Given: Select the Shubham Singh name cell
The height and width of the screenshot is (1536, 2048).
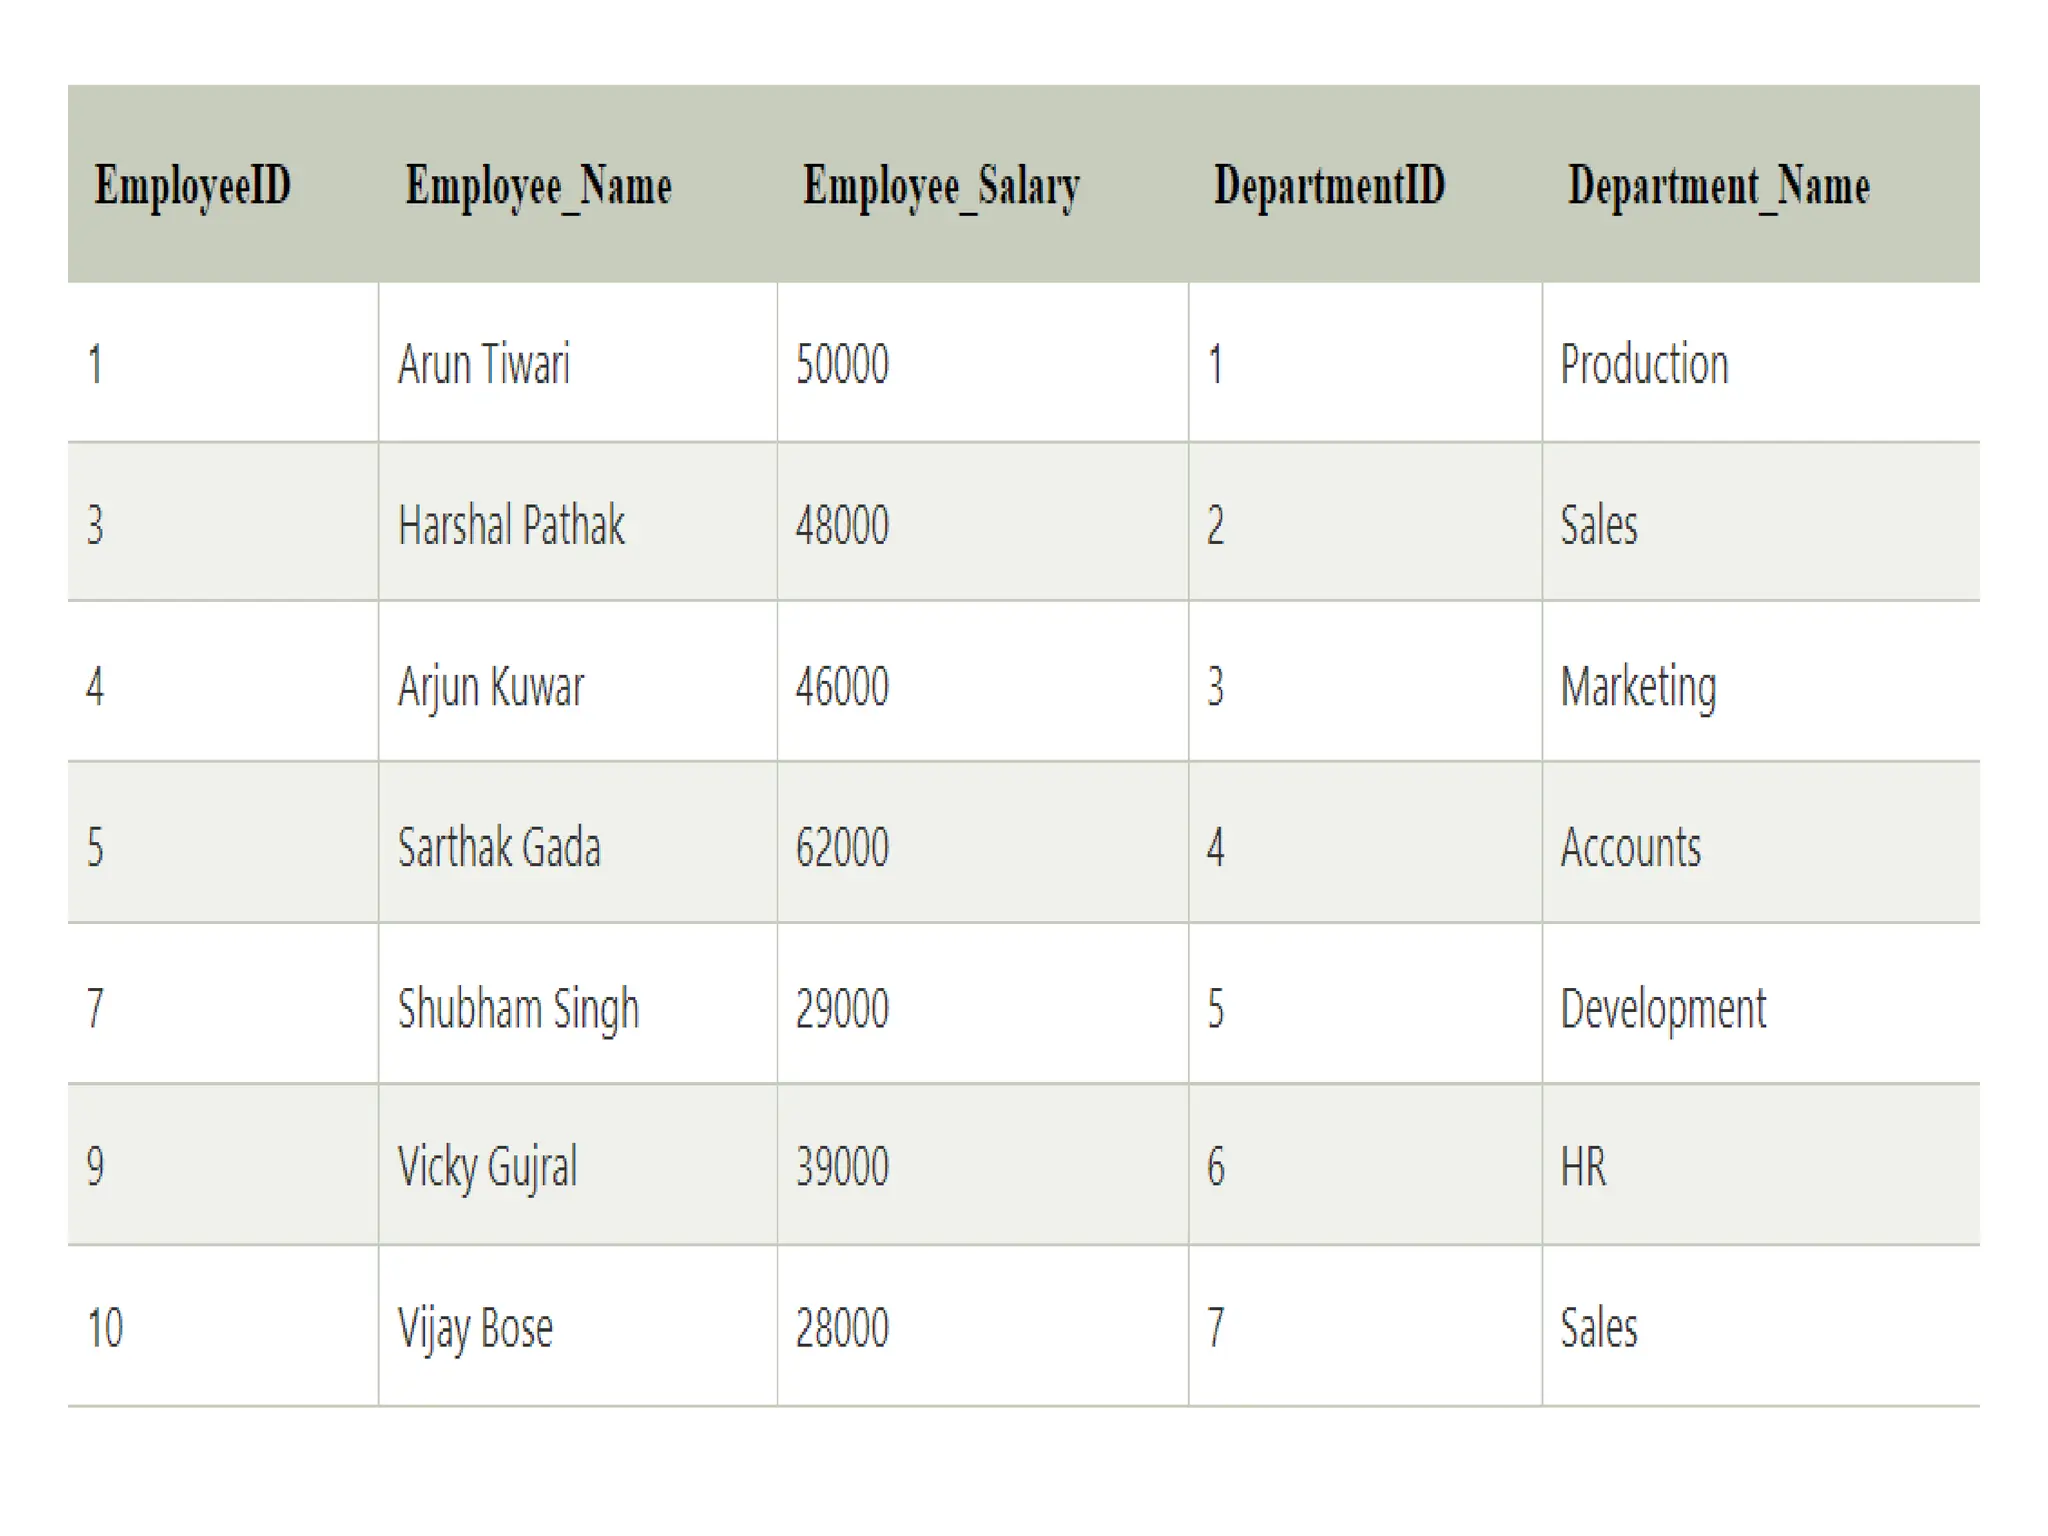Looking at the screenshot, I should click(578, 1004).
